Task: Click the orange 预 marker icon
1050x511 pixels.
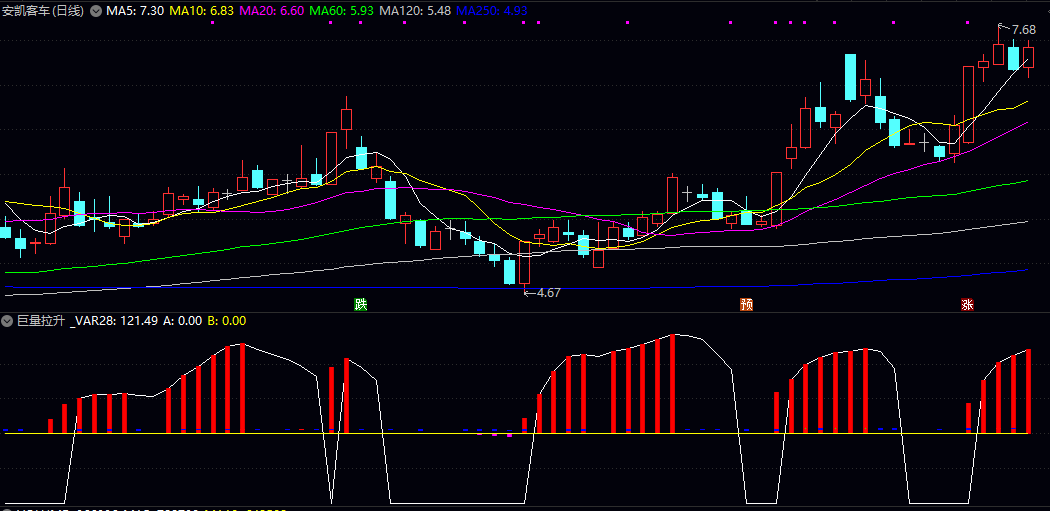Action: [746, 304]
